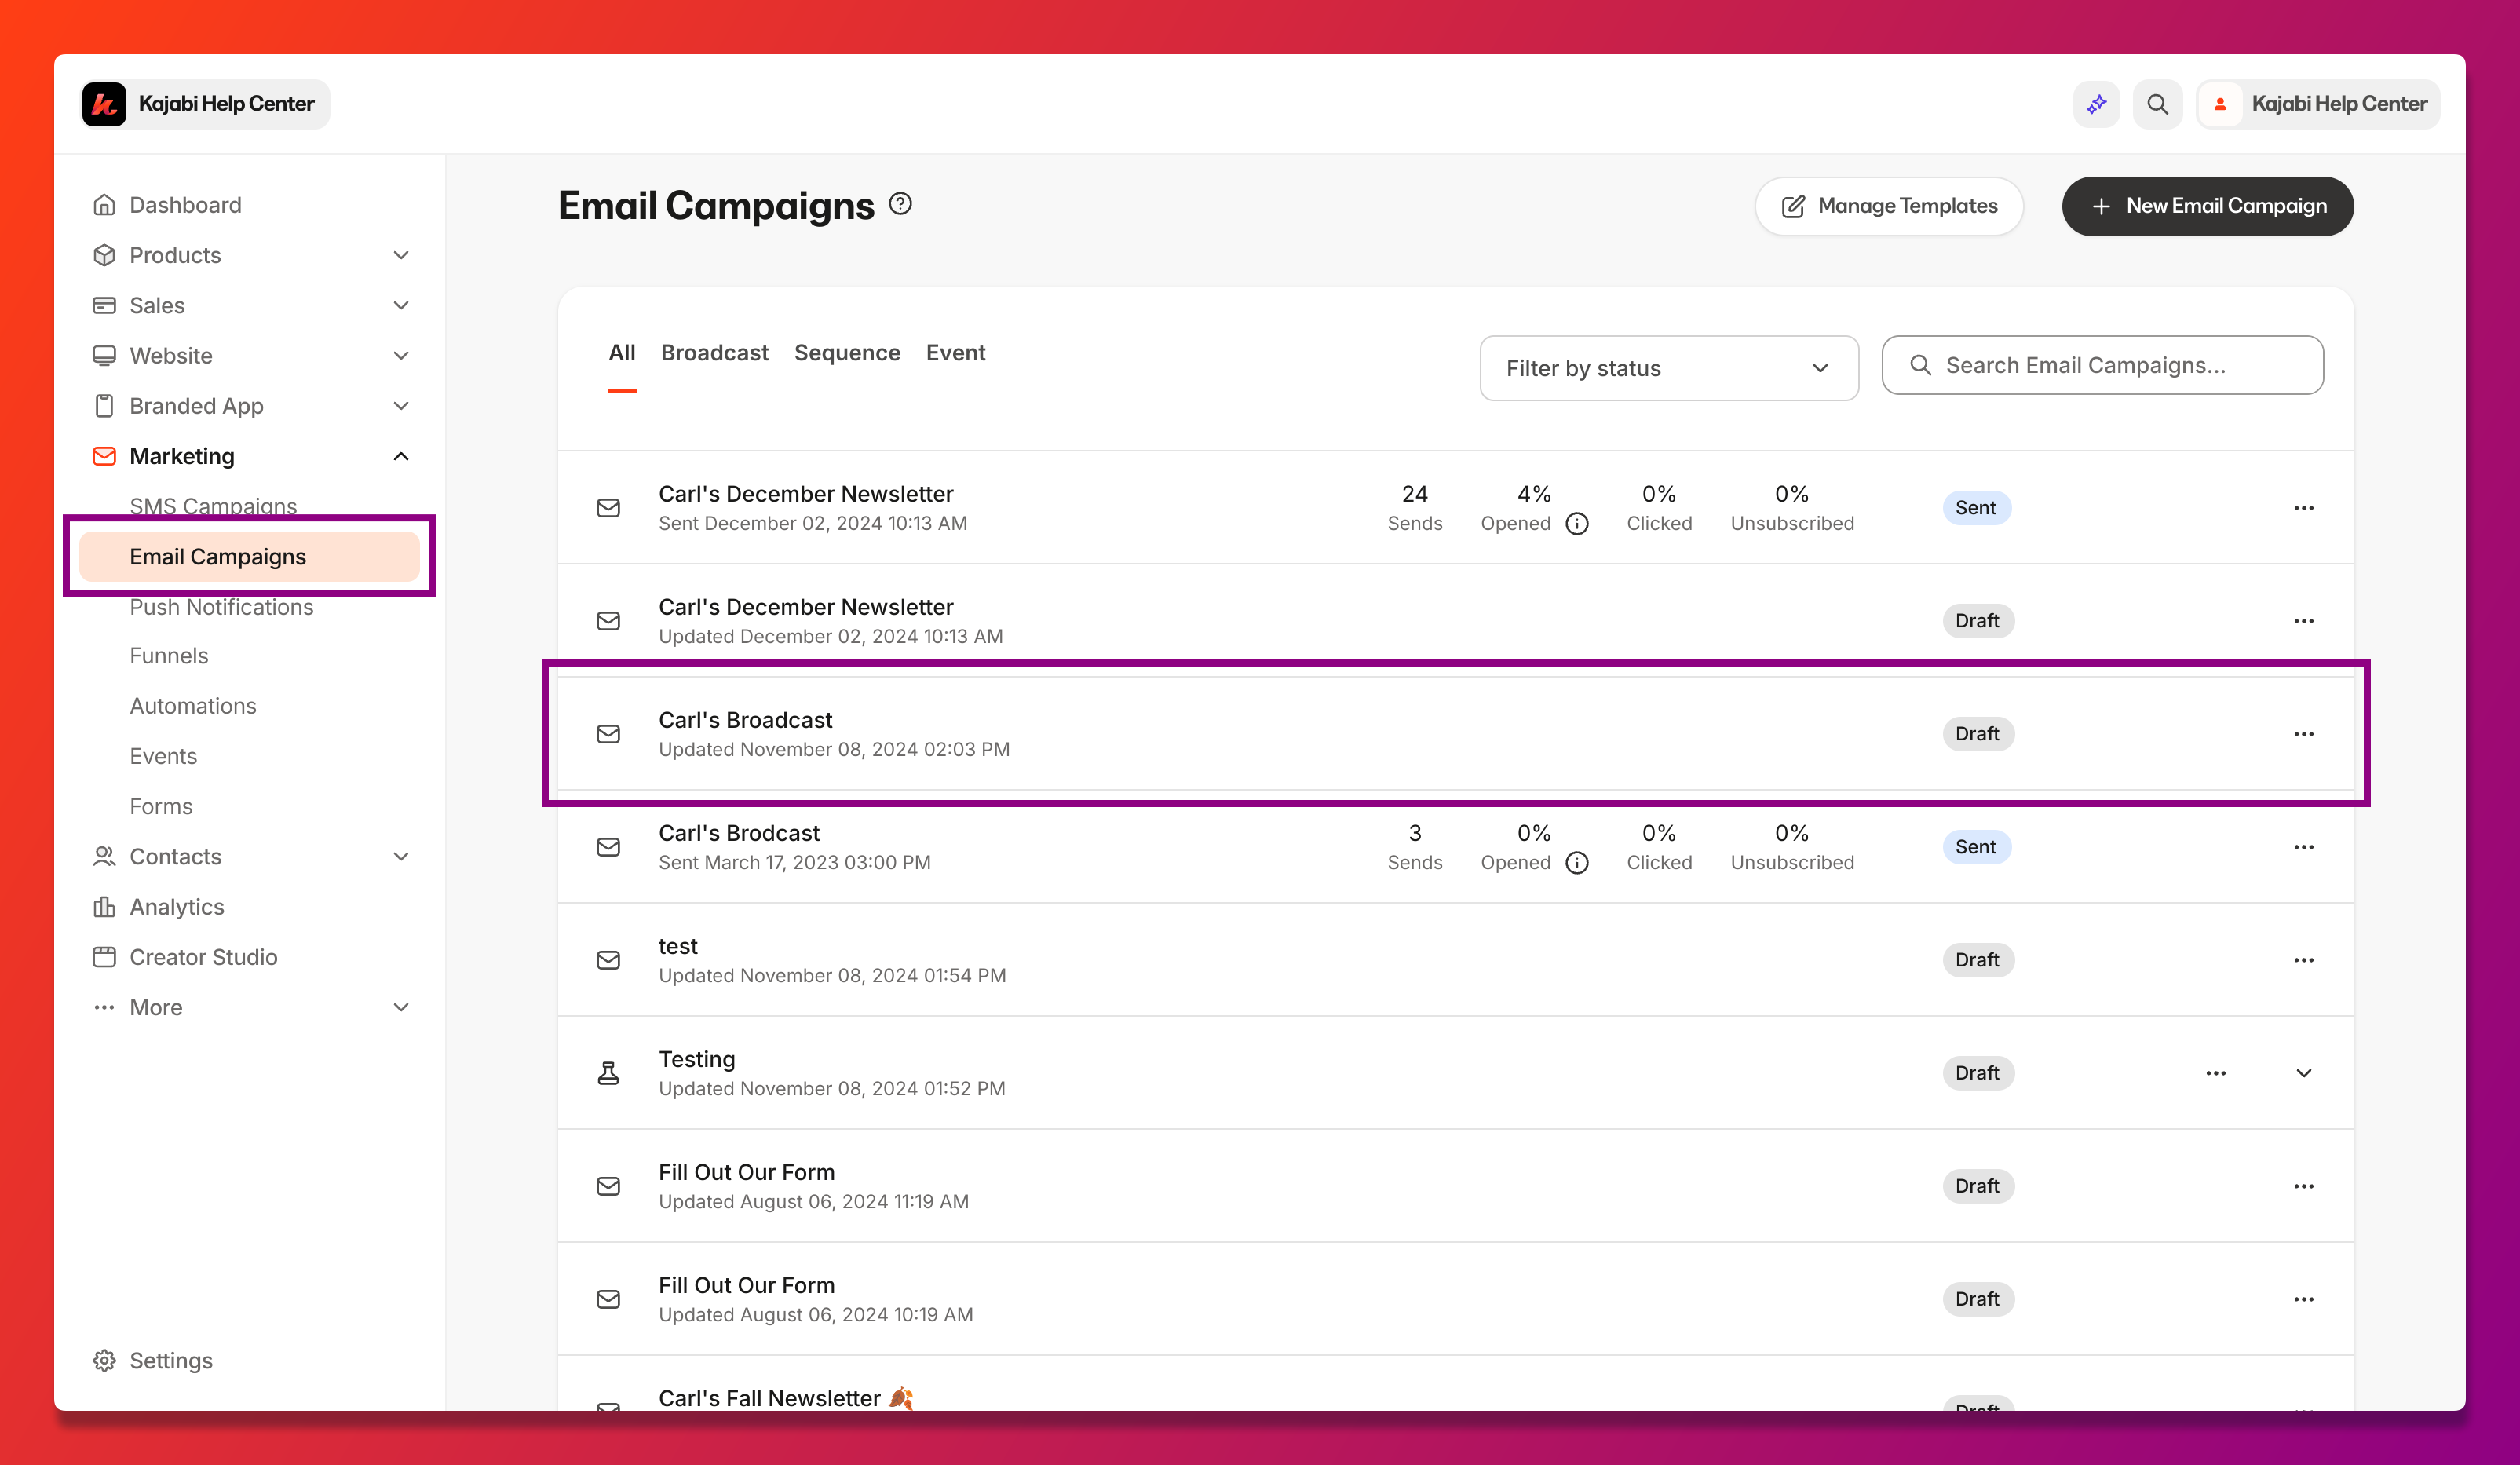
Task: Click Opened info icon for December Newsletter
Action: point(1577,523)
